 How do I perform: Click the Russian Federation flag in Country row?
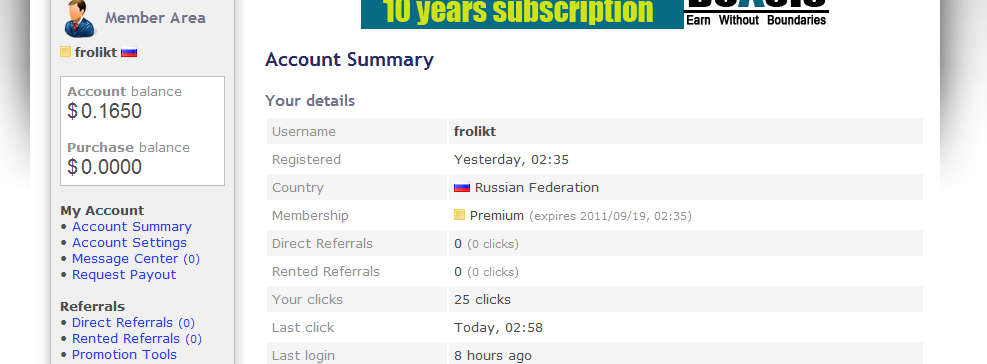462,188
